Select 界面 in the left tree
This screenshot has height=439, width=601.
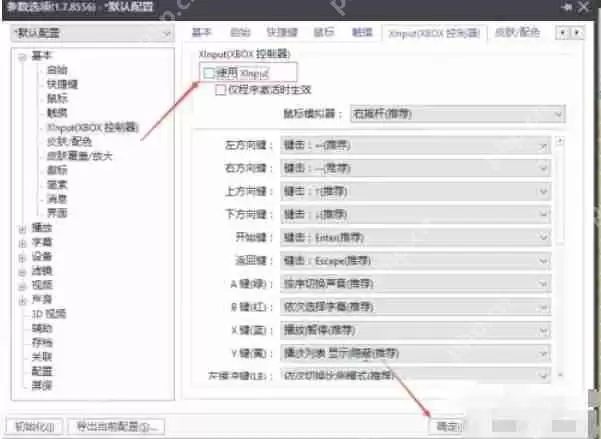tap(57, 213)
